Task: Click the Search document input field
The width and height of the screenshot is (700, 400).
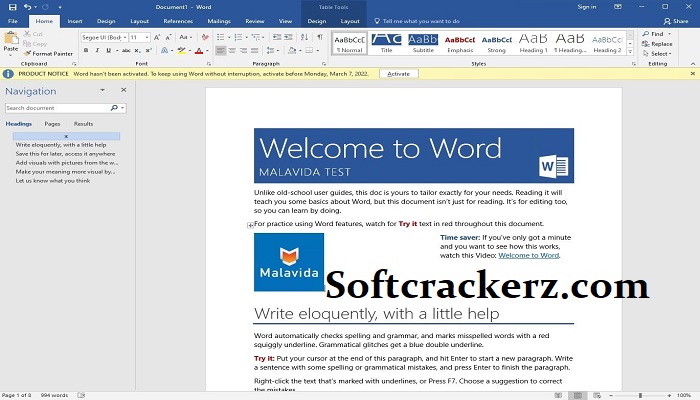Action: coord(57,108)
